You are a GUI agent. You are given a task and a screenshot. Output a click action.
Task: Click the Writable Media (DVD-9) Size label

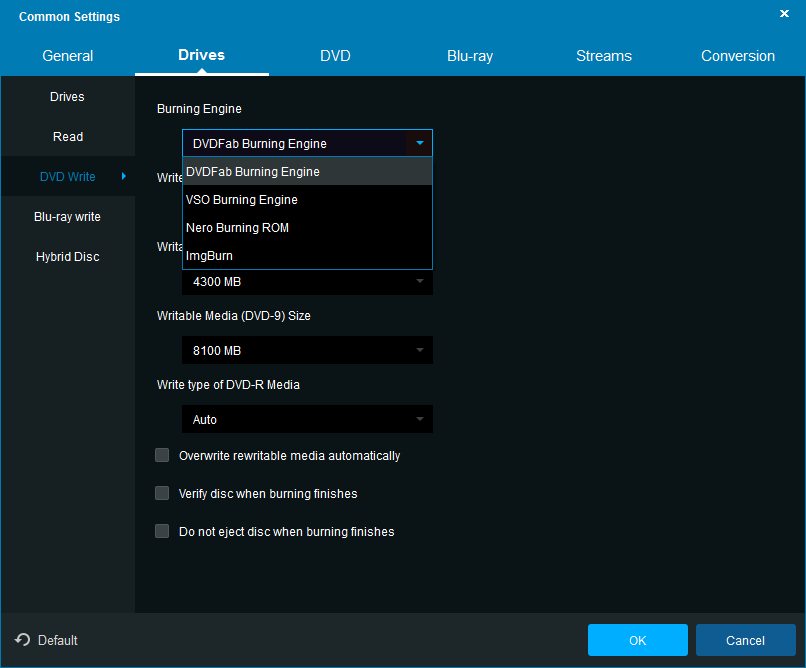(233, 316)
